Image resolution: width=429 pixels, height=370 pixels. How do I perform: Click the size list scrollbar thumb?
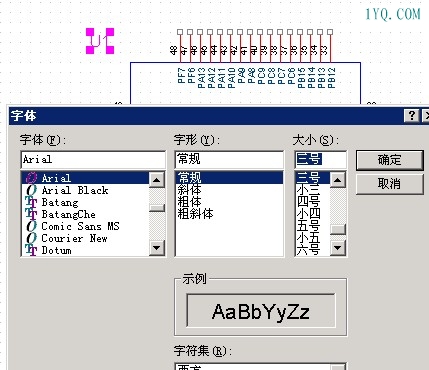pyautogui.click(x=337, y=229)
